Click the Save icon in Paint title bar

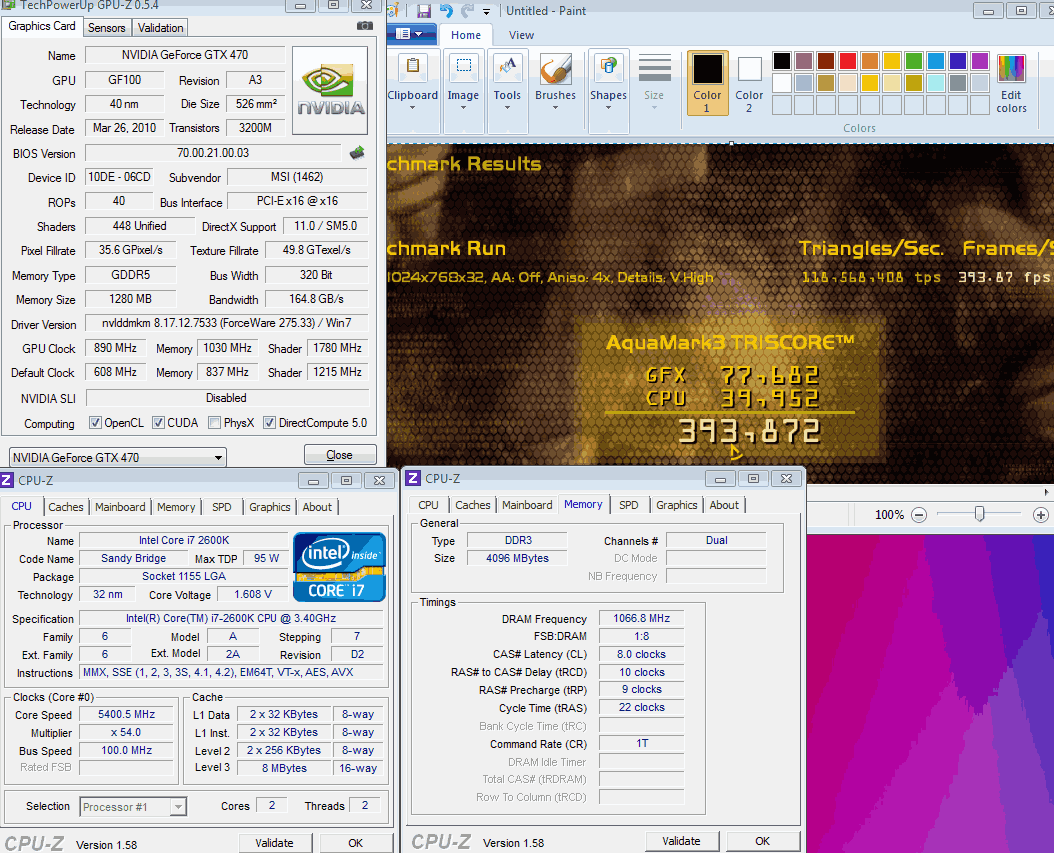click(x=423, y=11)
